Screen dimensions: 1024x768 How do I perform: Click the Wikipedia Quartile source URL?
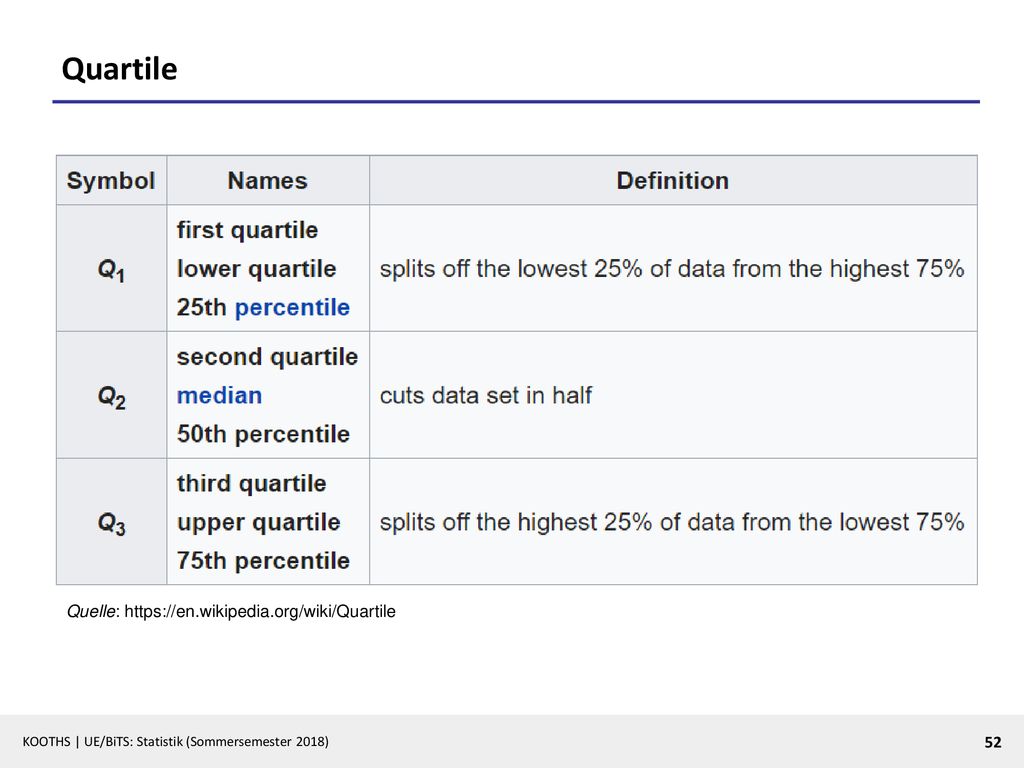pos(260,612)
